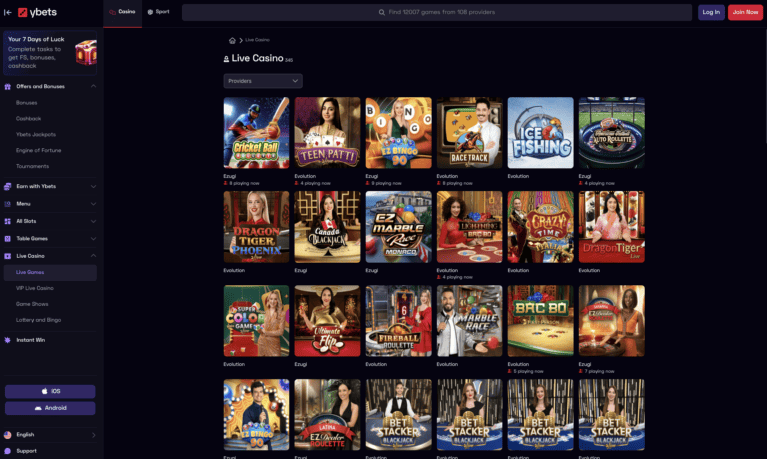Image resolution: width=767 pixels, height=459 pixels.
Task: Collapse the Offers and Bonuses section
Action: point(93,86)
